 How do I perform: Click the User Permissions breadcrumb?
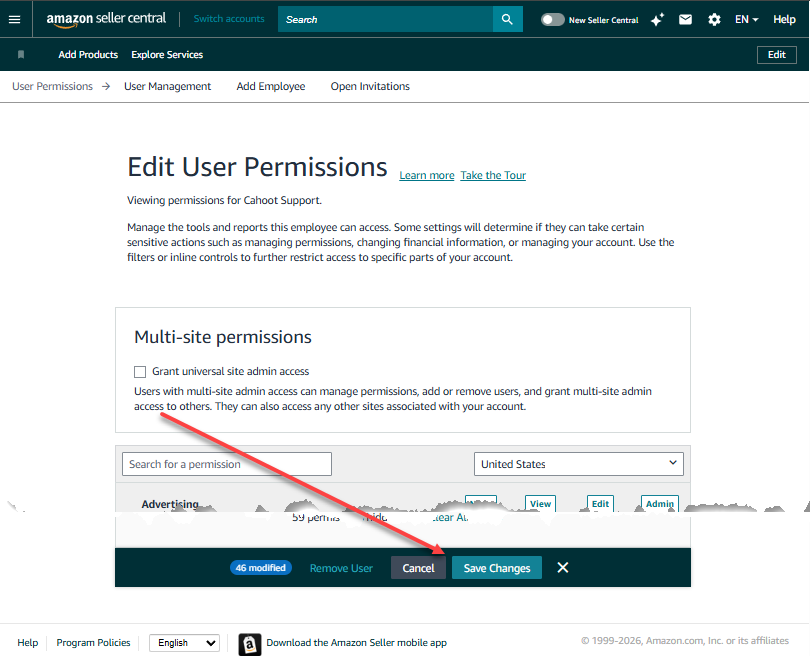[53, 86]
